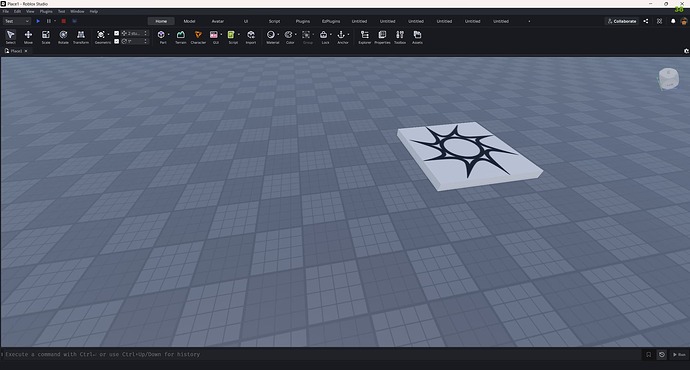Switch to the Avatar ribbon tab
The image size is (690, 370).
tap(218, 21)
